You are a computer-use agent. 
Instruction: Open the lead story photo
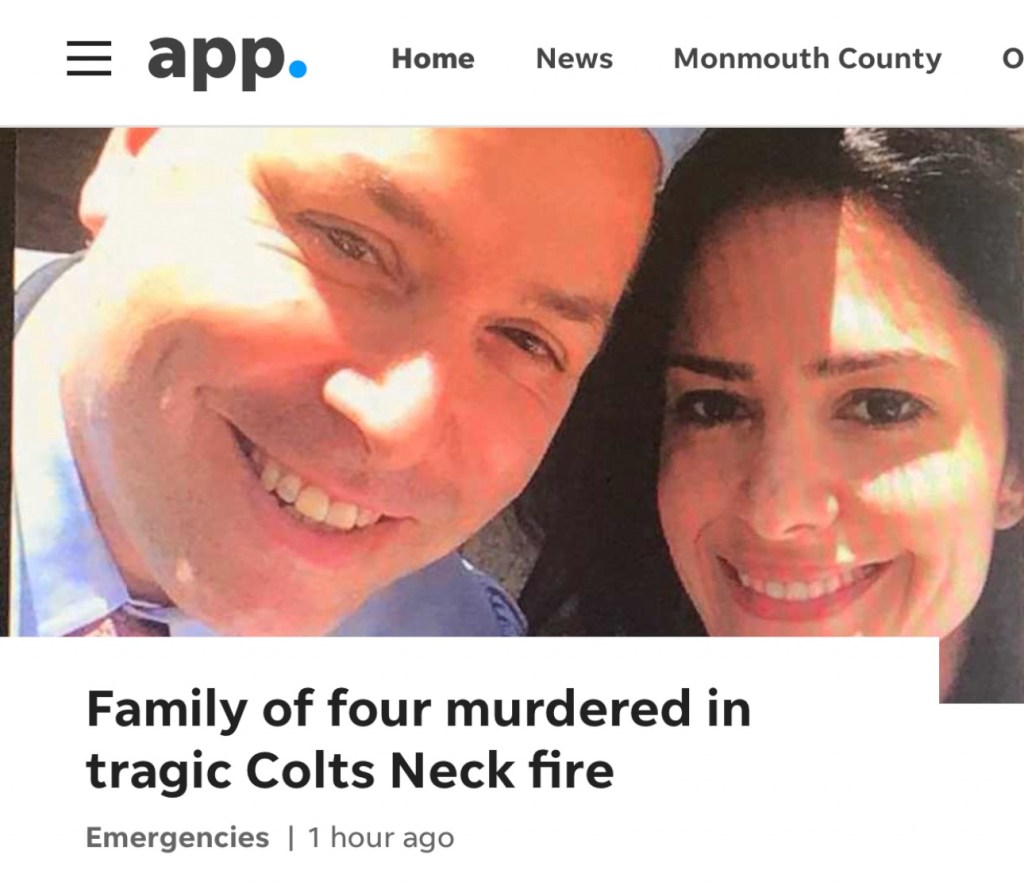click(x=512, y=382)
